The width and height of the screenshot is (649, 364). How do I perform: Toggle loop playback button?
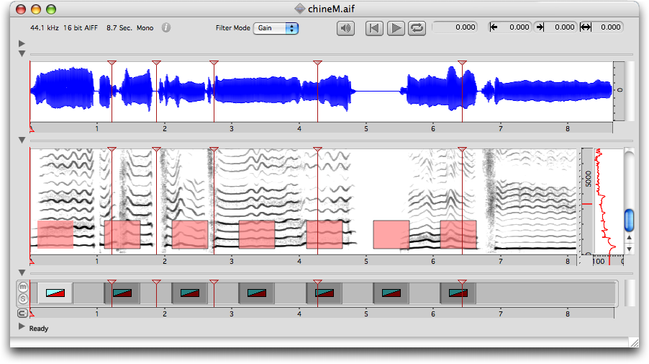tap(417, 28)
